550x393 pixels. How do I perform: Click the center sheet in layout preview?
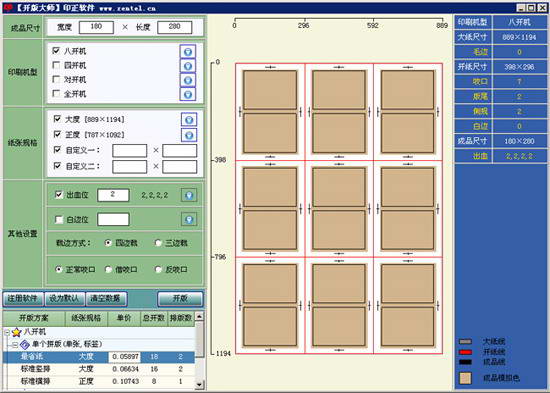(339, 209)
